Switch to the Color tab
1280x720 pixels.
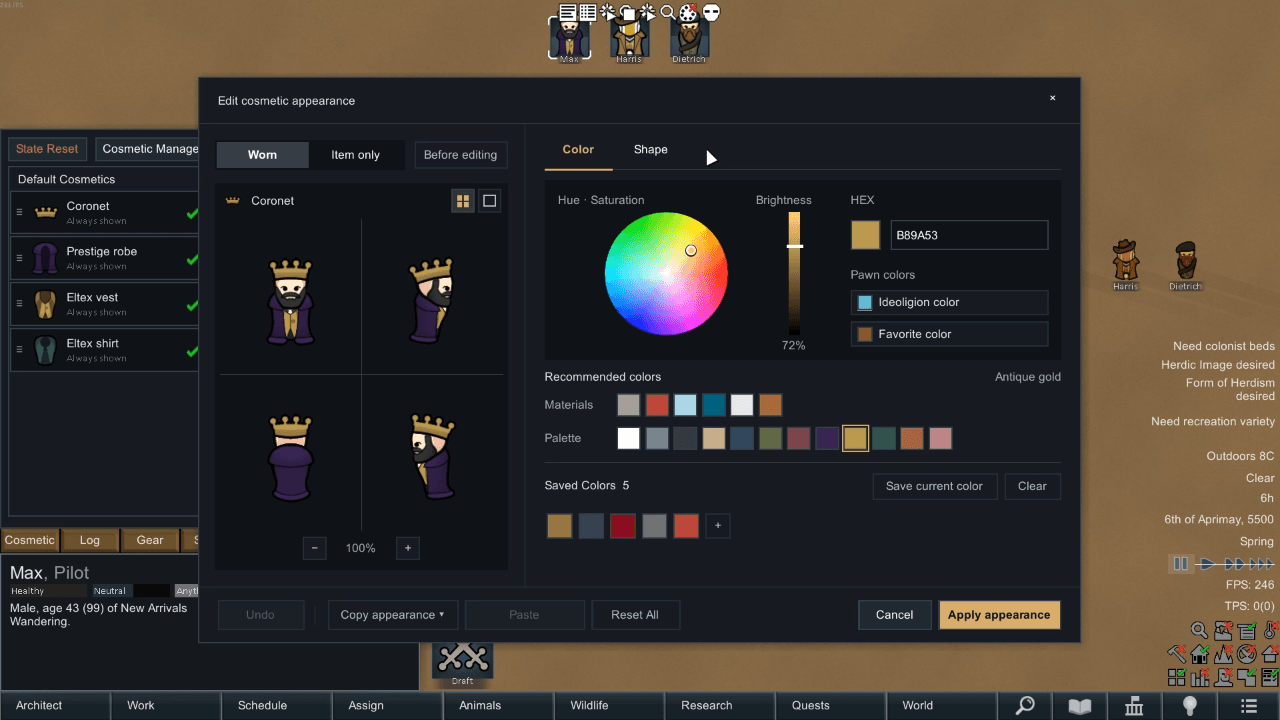578,150
